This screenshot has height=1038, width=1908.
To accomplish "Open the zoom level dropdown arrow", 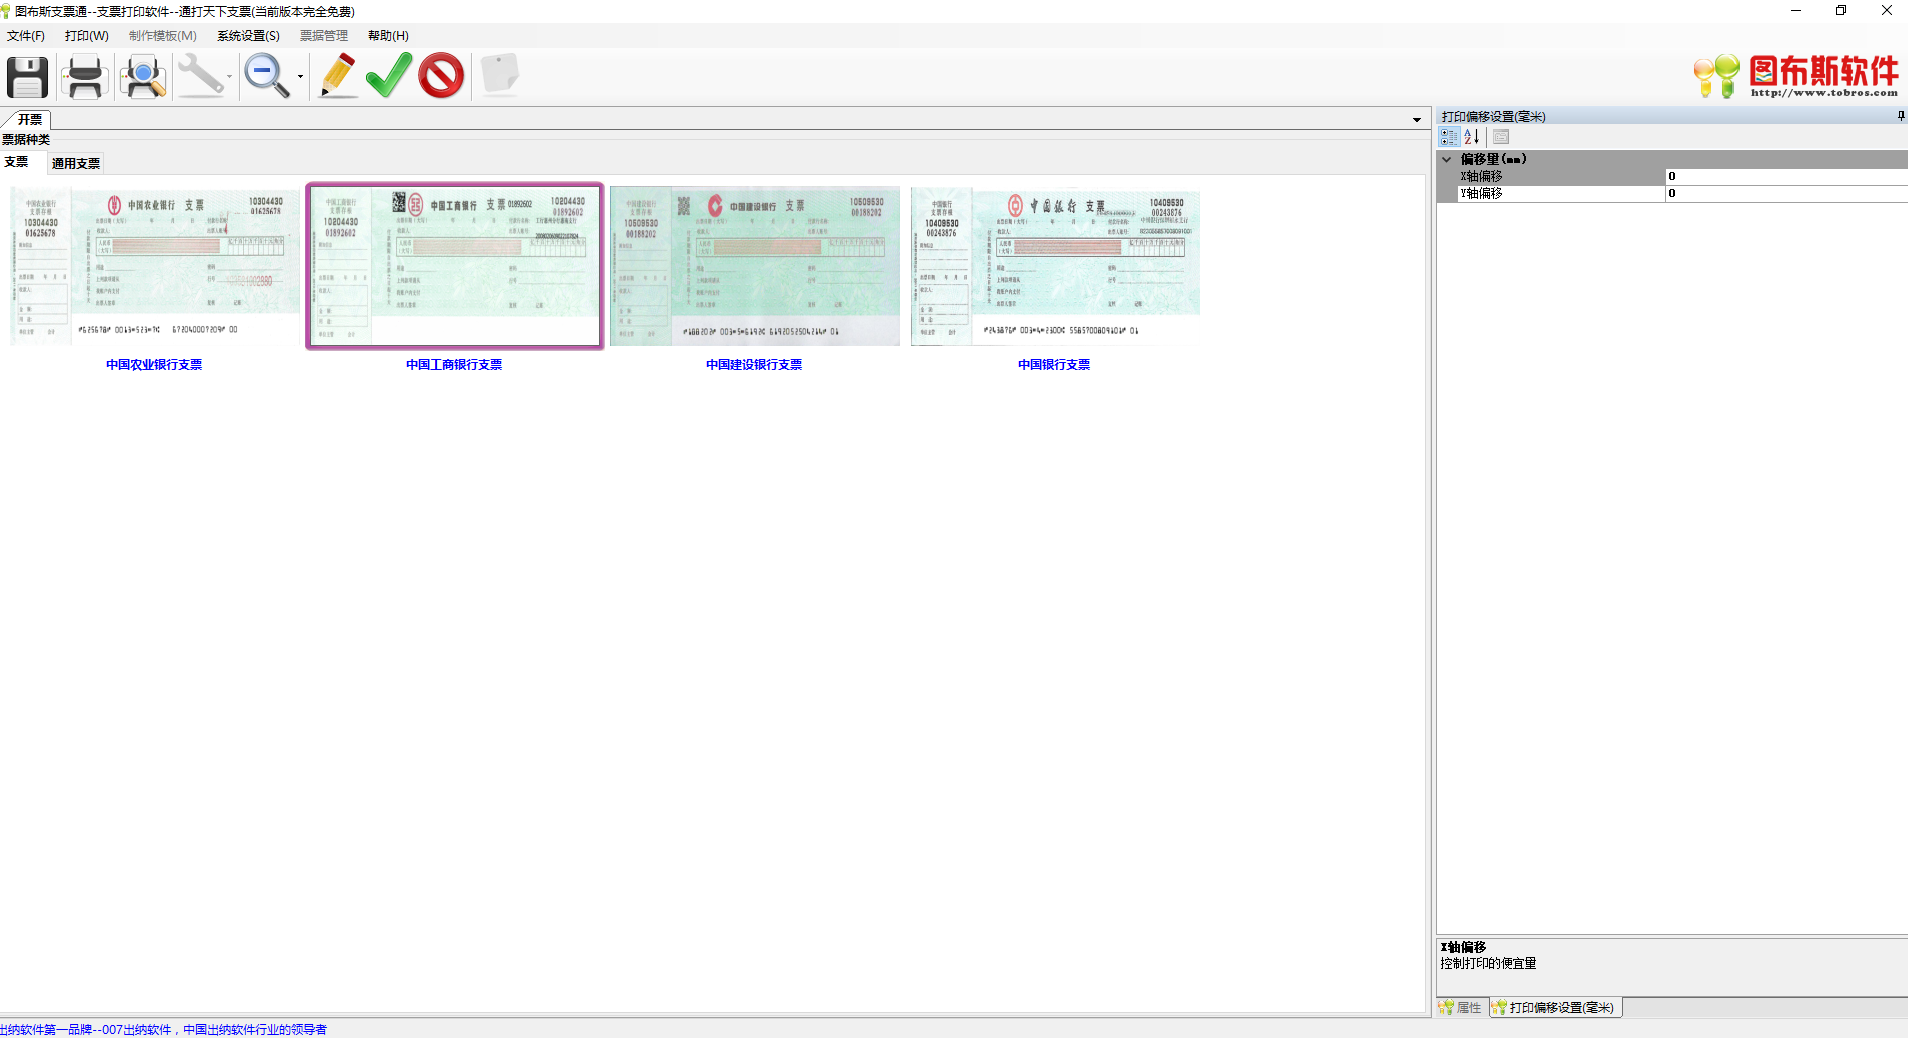I will pos(300,77).
